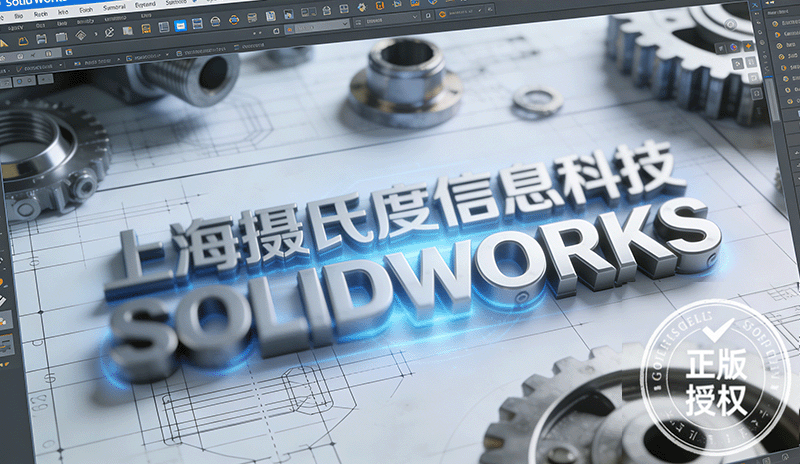Open the 'Sumoral' menu in the menu bar
This screenshot has width=800, height=464.
click(x=114, y=8)
